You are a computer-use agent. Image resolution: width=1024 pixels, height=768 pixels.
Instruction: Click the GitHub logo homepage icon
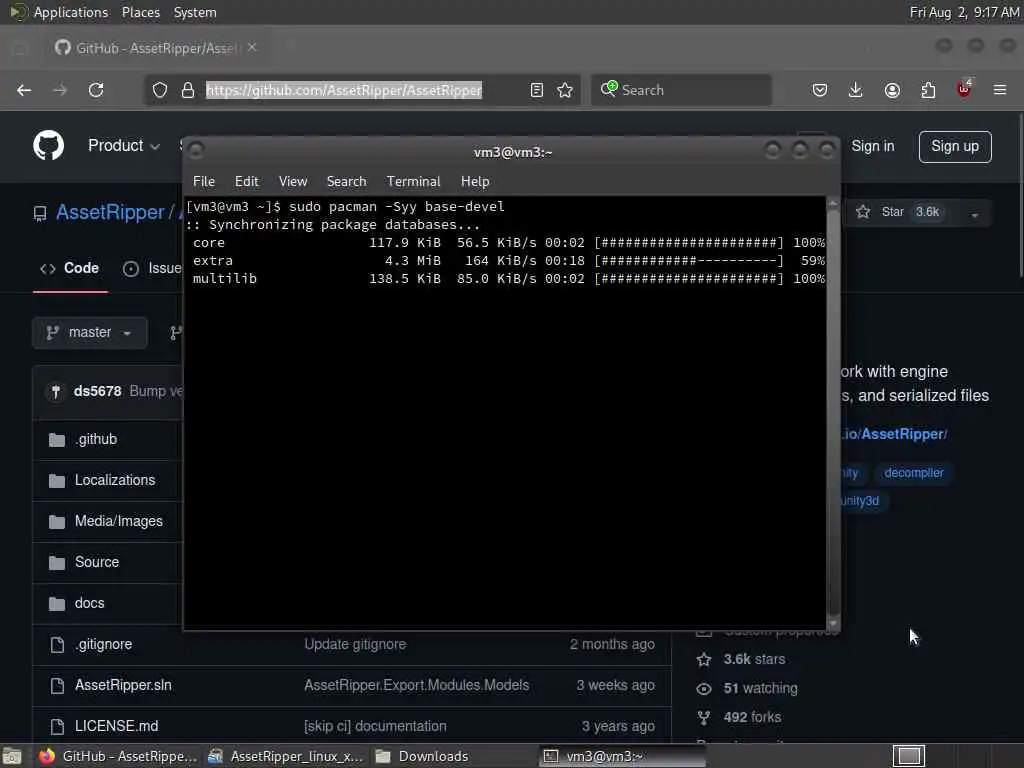point(48,145)
